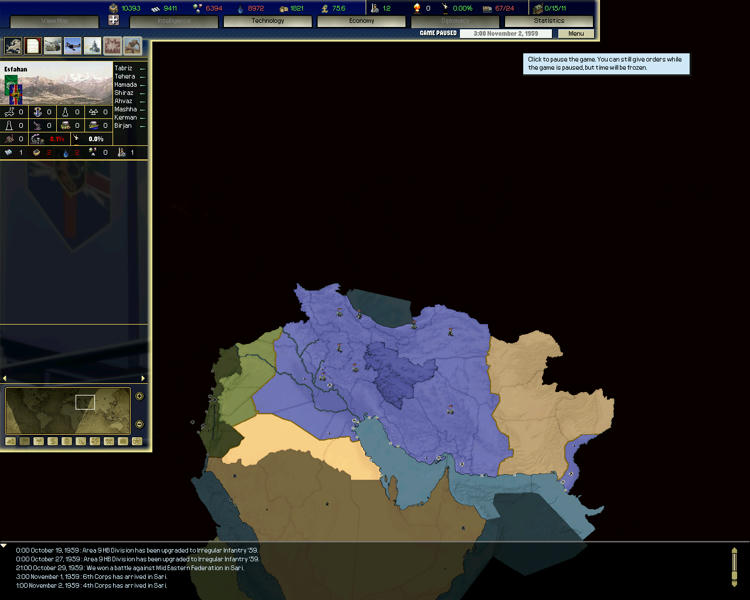Select the last brown icon in the top-left icon row
Image resolution: width=750 pixels, height=600 pixels.
coord(132,46)
